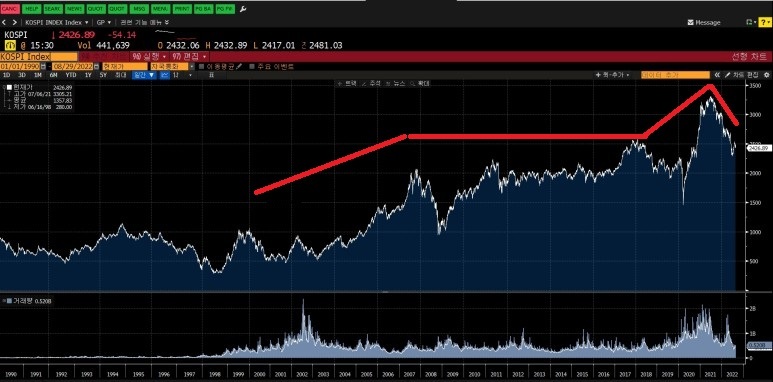
Task: Click the 2426.89 last price axis label
Action: 758,147
